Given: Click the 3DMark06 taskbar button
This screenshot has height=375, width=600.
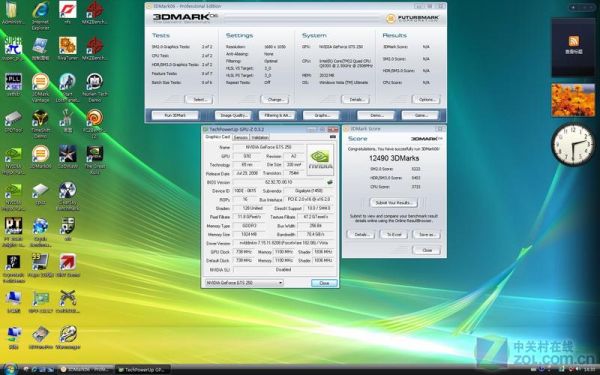Looking at the screenshot, I should click(x=86, y=370).
